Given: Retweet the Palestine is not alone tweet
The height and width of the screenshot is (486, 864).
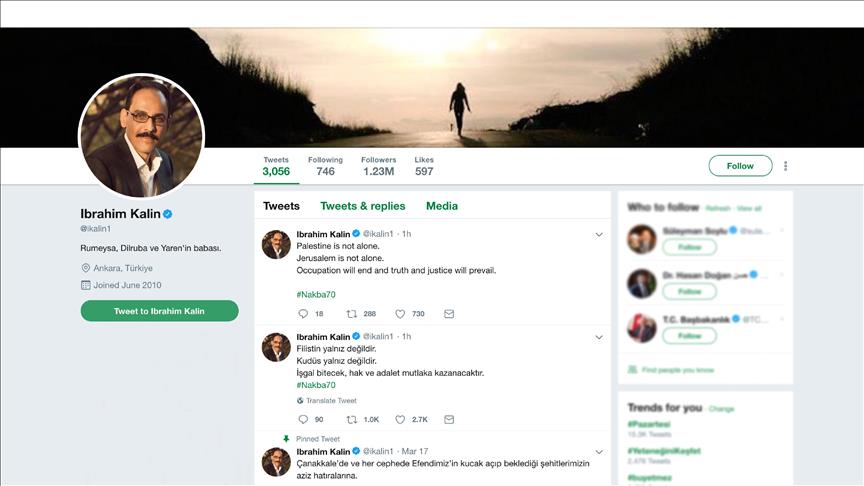Looking at the screenshot, I should pyautogui.click(x=352, y=314).
